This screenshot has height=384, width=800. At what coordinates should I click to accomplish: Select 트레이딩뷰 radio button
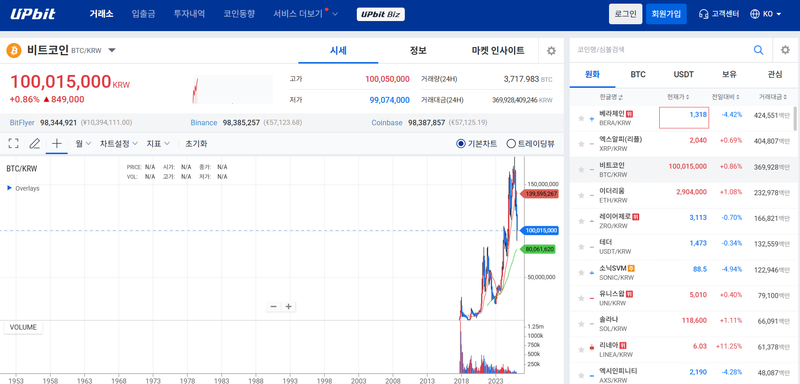pyautogui.click(x=511, y=144)
